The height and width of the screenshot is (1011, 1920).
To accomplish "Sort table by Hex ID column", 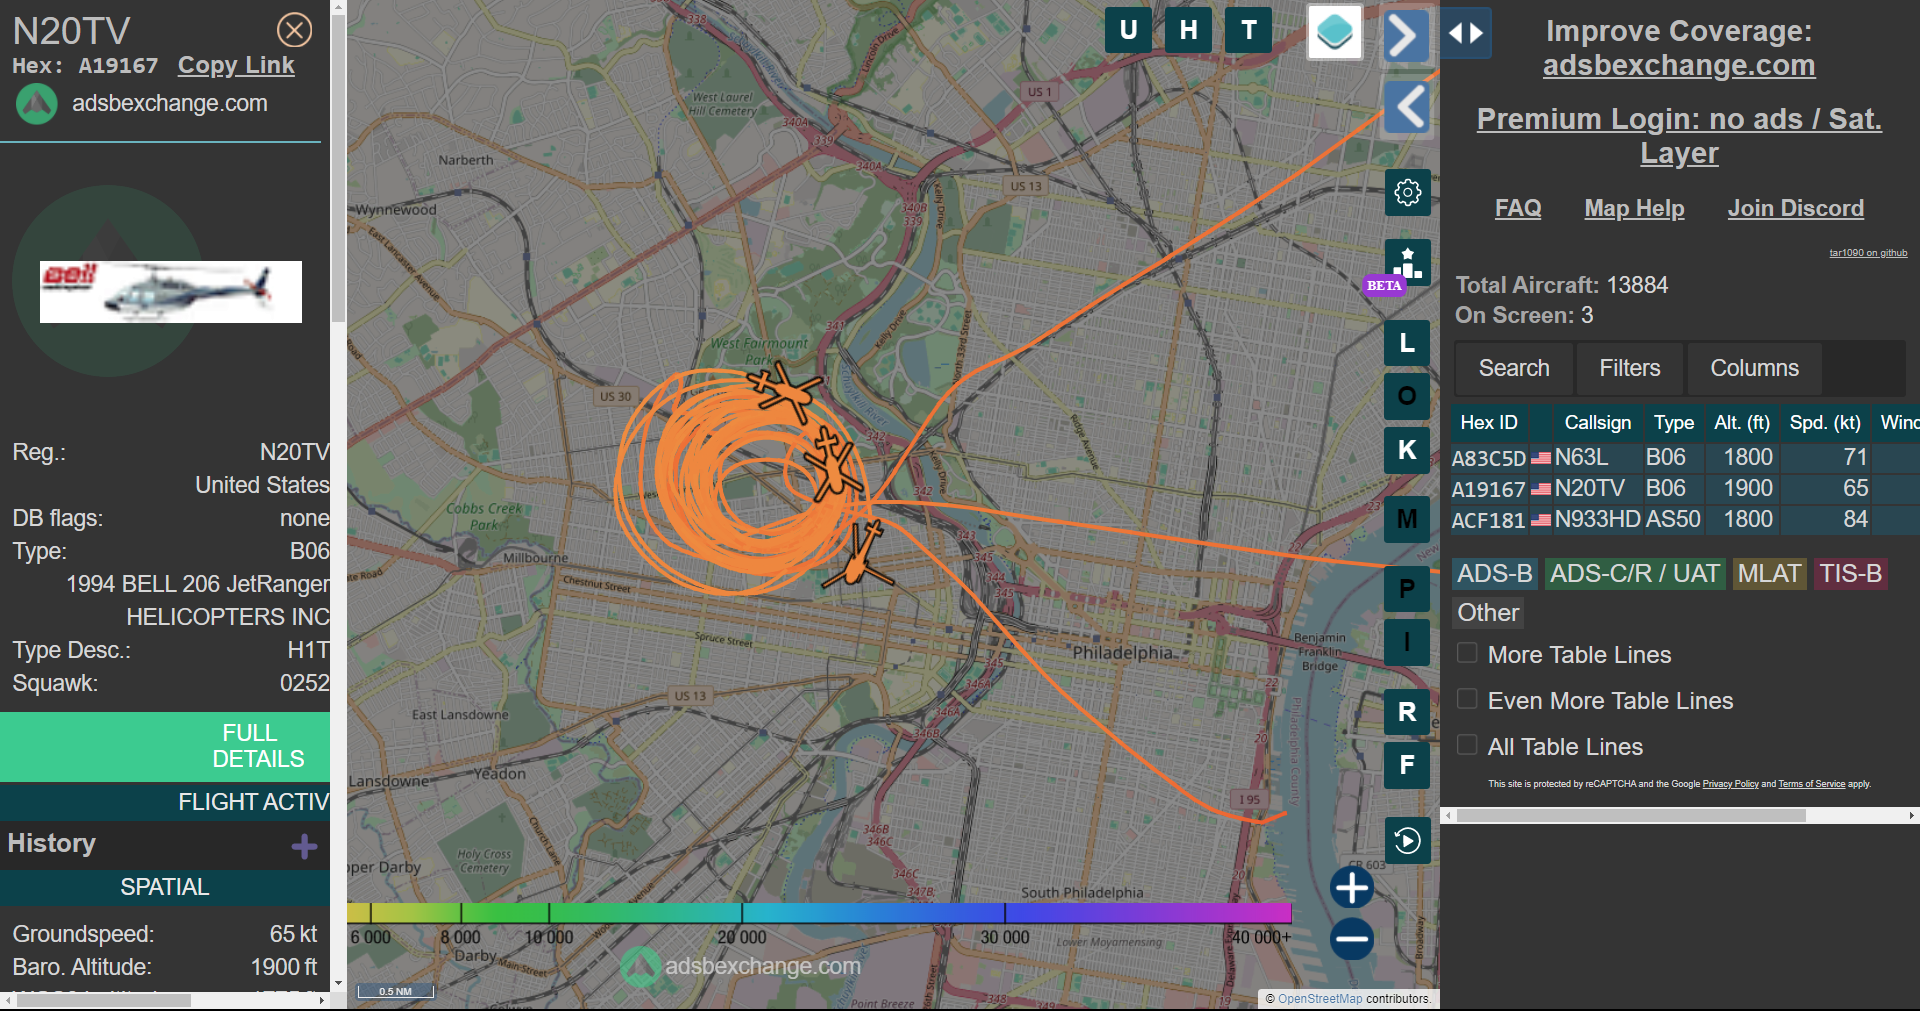I will pos(1489,422).
